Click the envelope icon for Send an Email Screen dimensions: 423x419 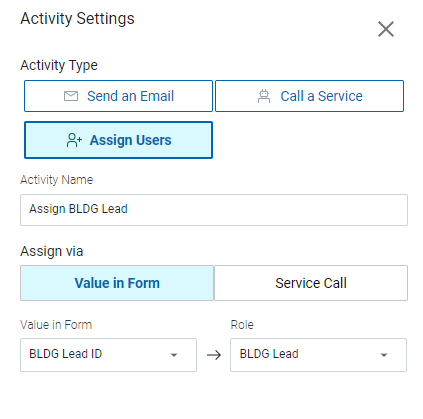(71, 96)
